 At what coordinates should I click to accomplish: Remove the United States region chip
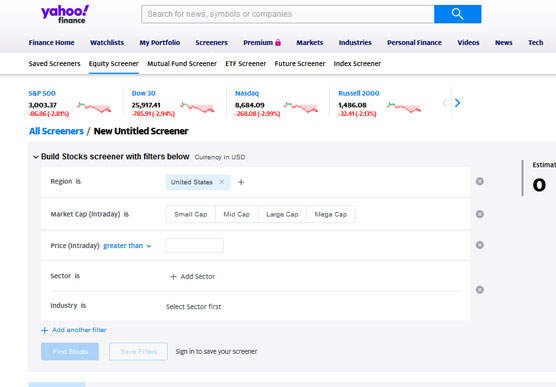tap(222, 182)
